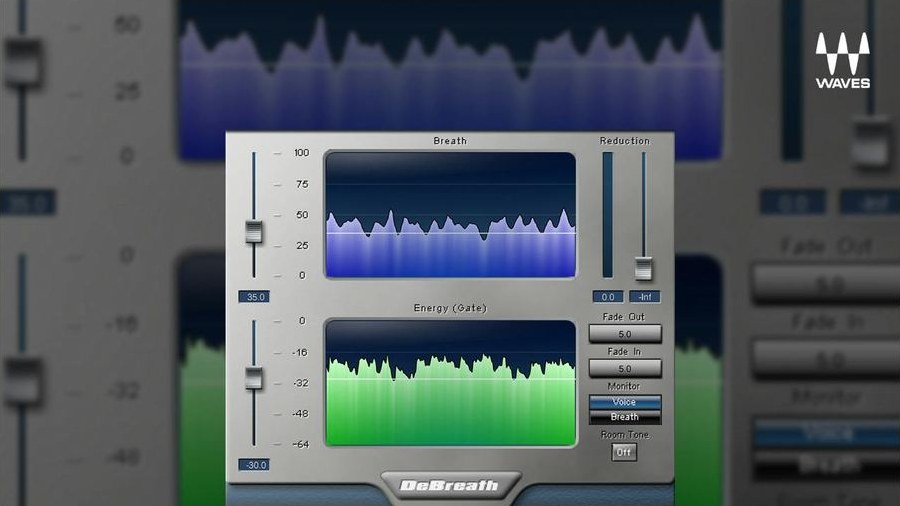Click the reduction meter readout 0.0
The height and width of the screenshot is (506, 900).
click(x=608, y=297)
